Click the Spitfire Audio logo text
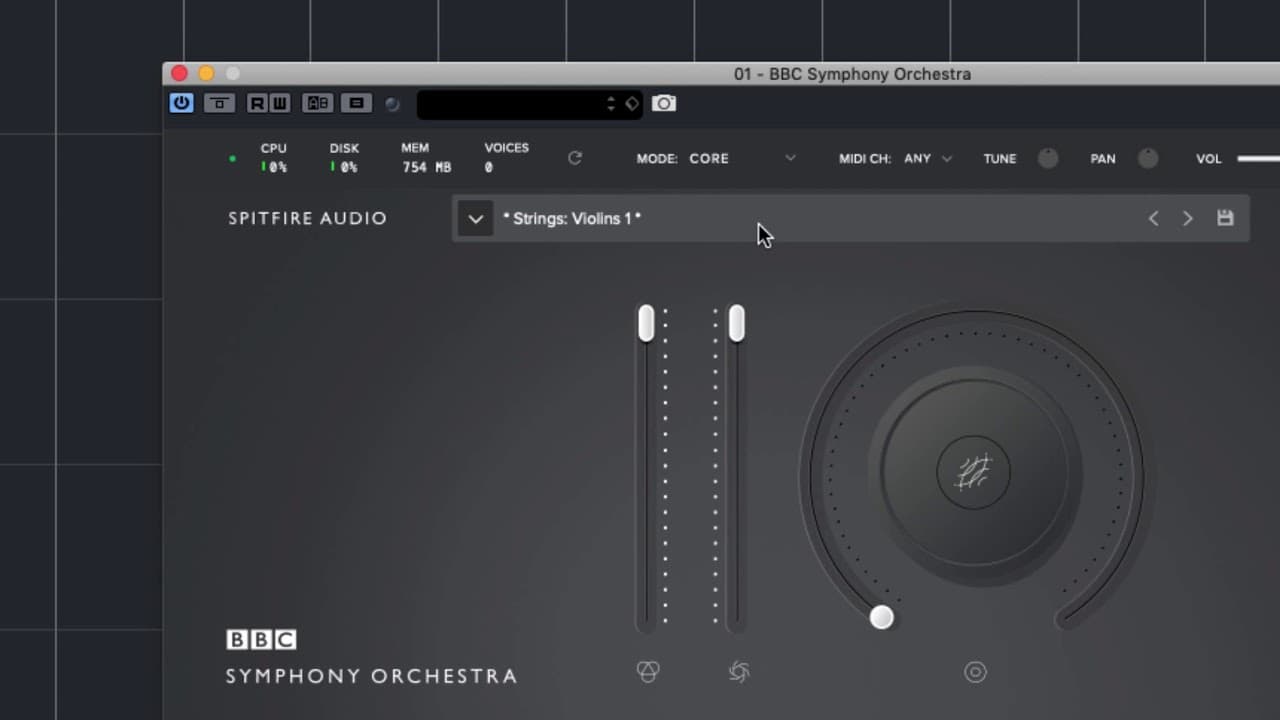Viewport: 1280px width, 720px height. (307, 218)
